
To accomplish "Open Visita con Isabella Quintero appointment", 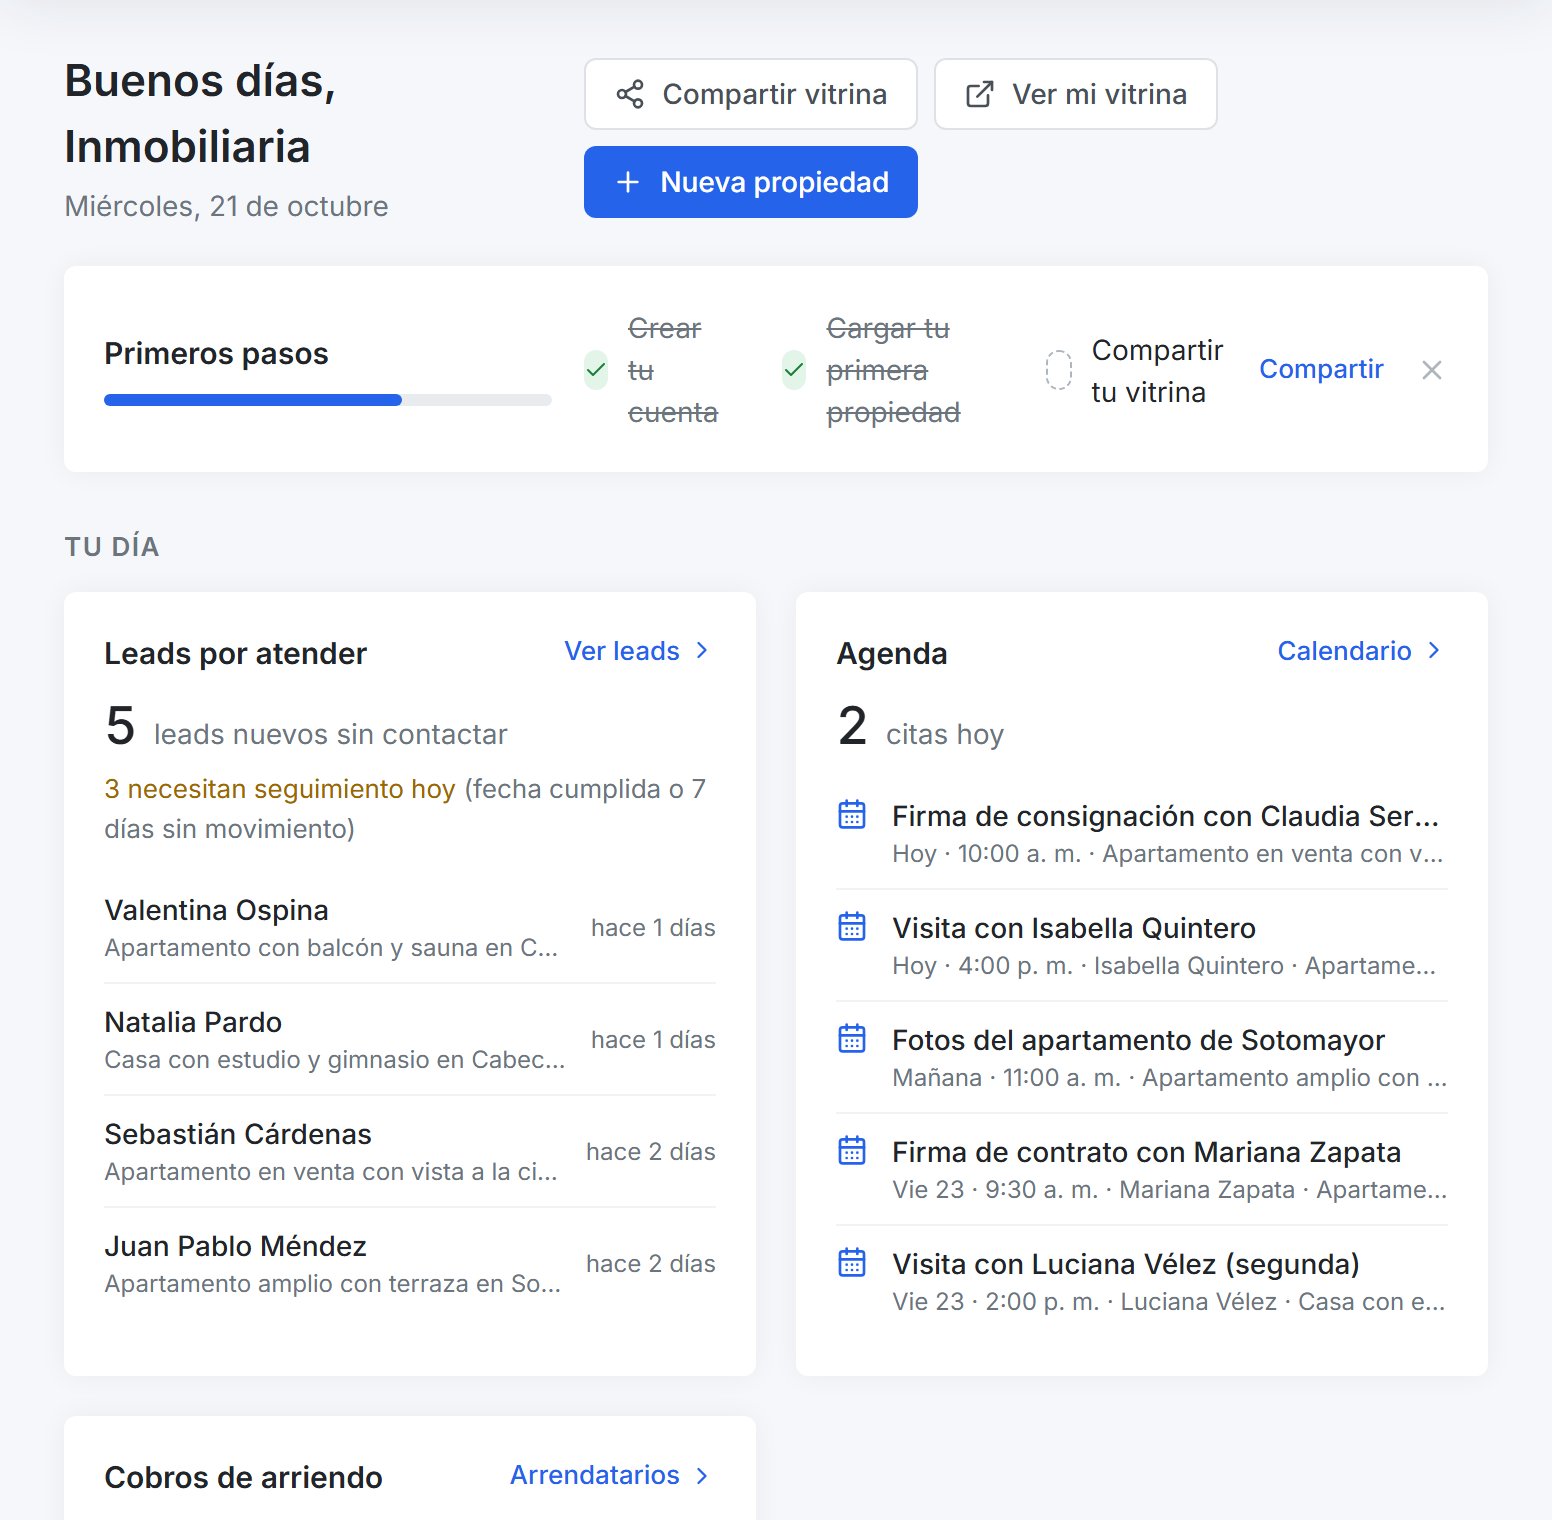I will [x=1142, y=946].
